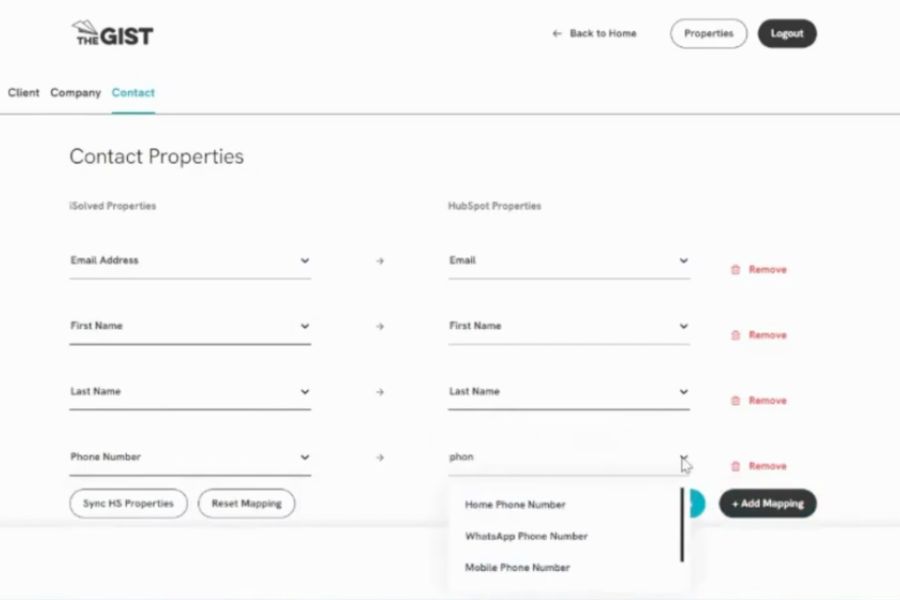
Task: Open the iSolved First Name dropdown
Action: (x=190, y=326)
